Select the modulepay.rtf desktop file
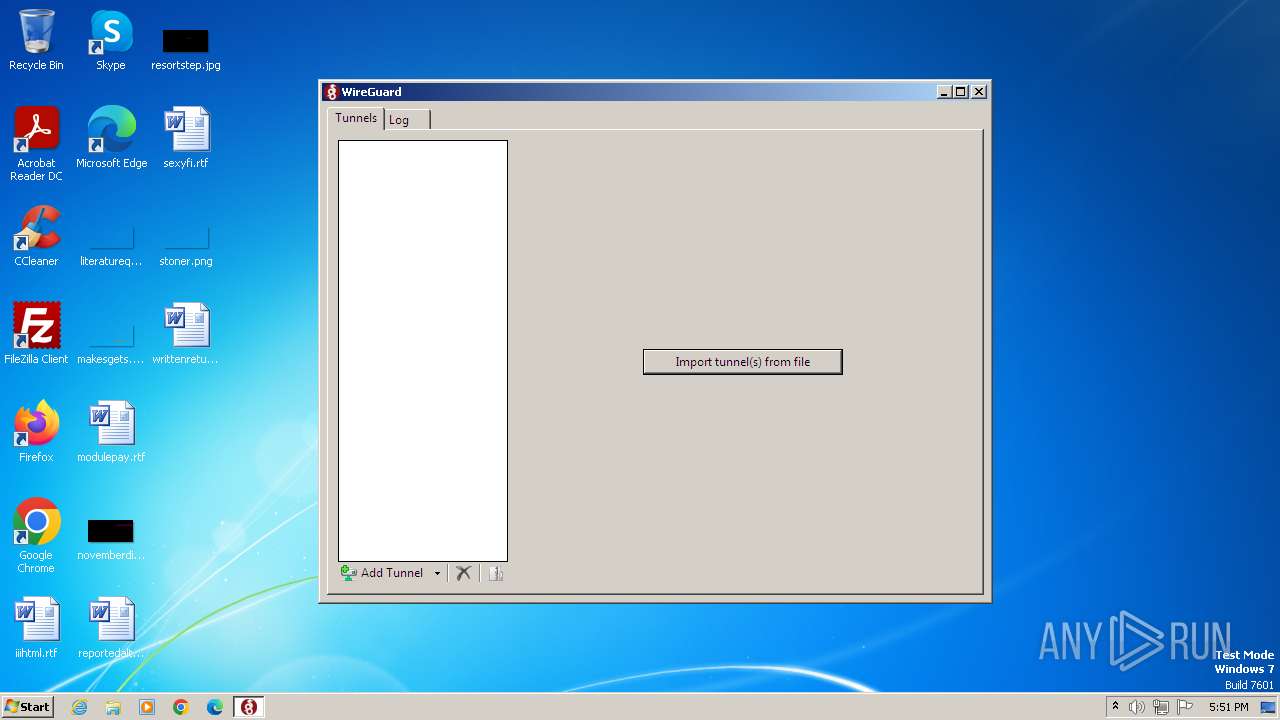 pos(111,432)
